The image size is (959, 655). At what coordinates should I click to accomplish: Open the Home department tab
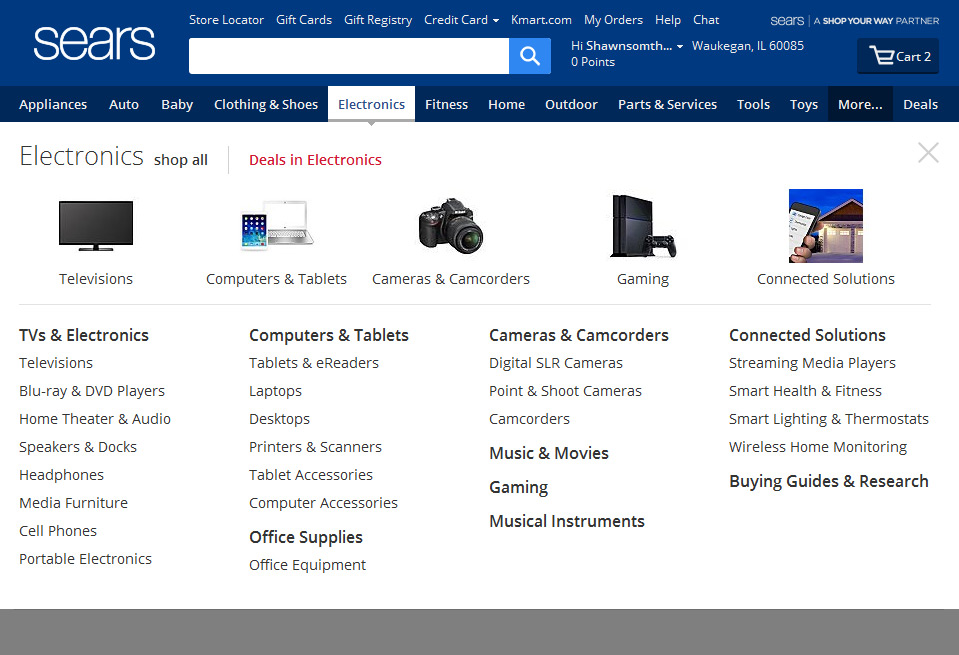506,105
